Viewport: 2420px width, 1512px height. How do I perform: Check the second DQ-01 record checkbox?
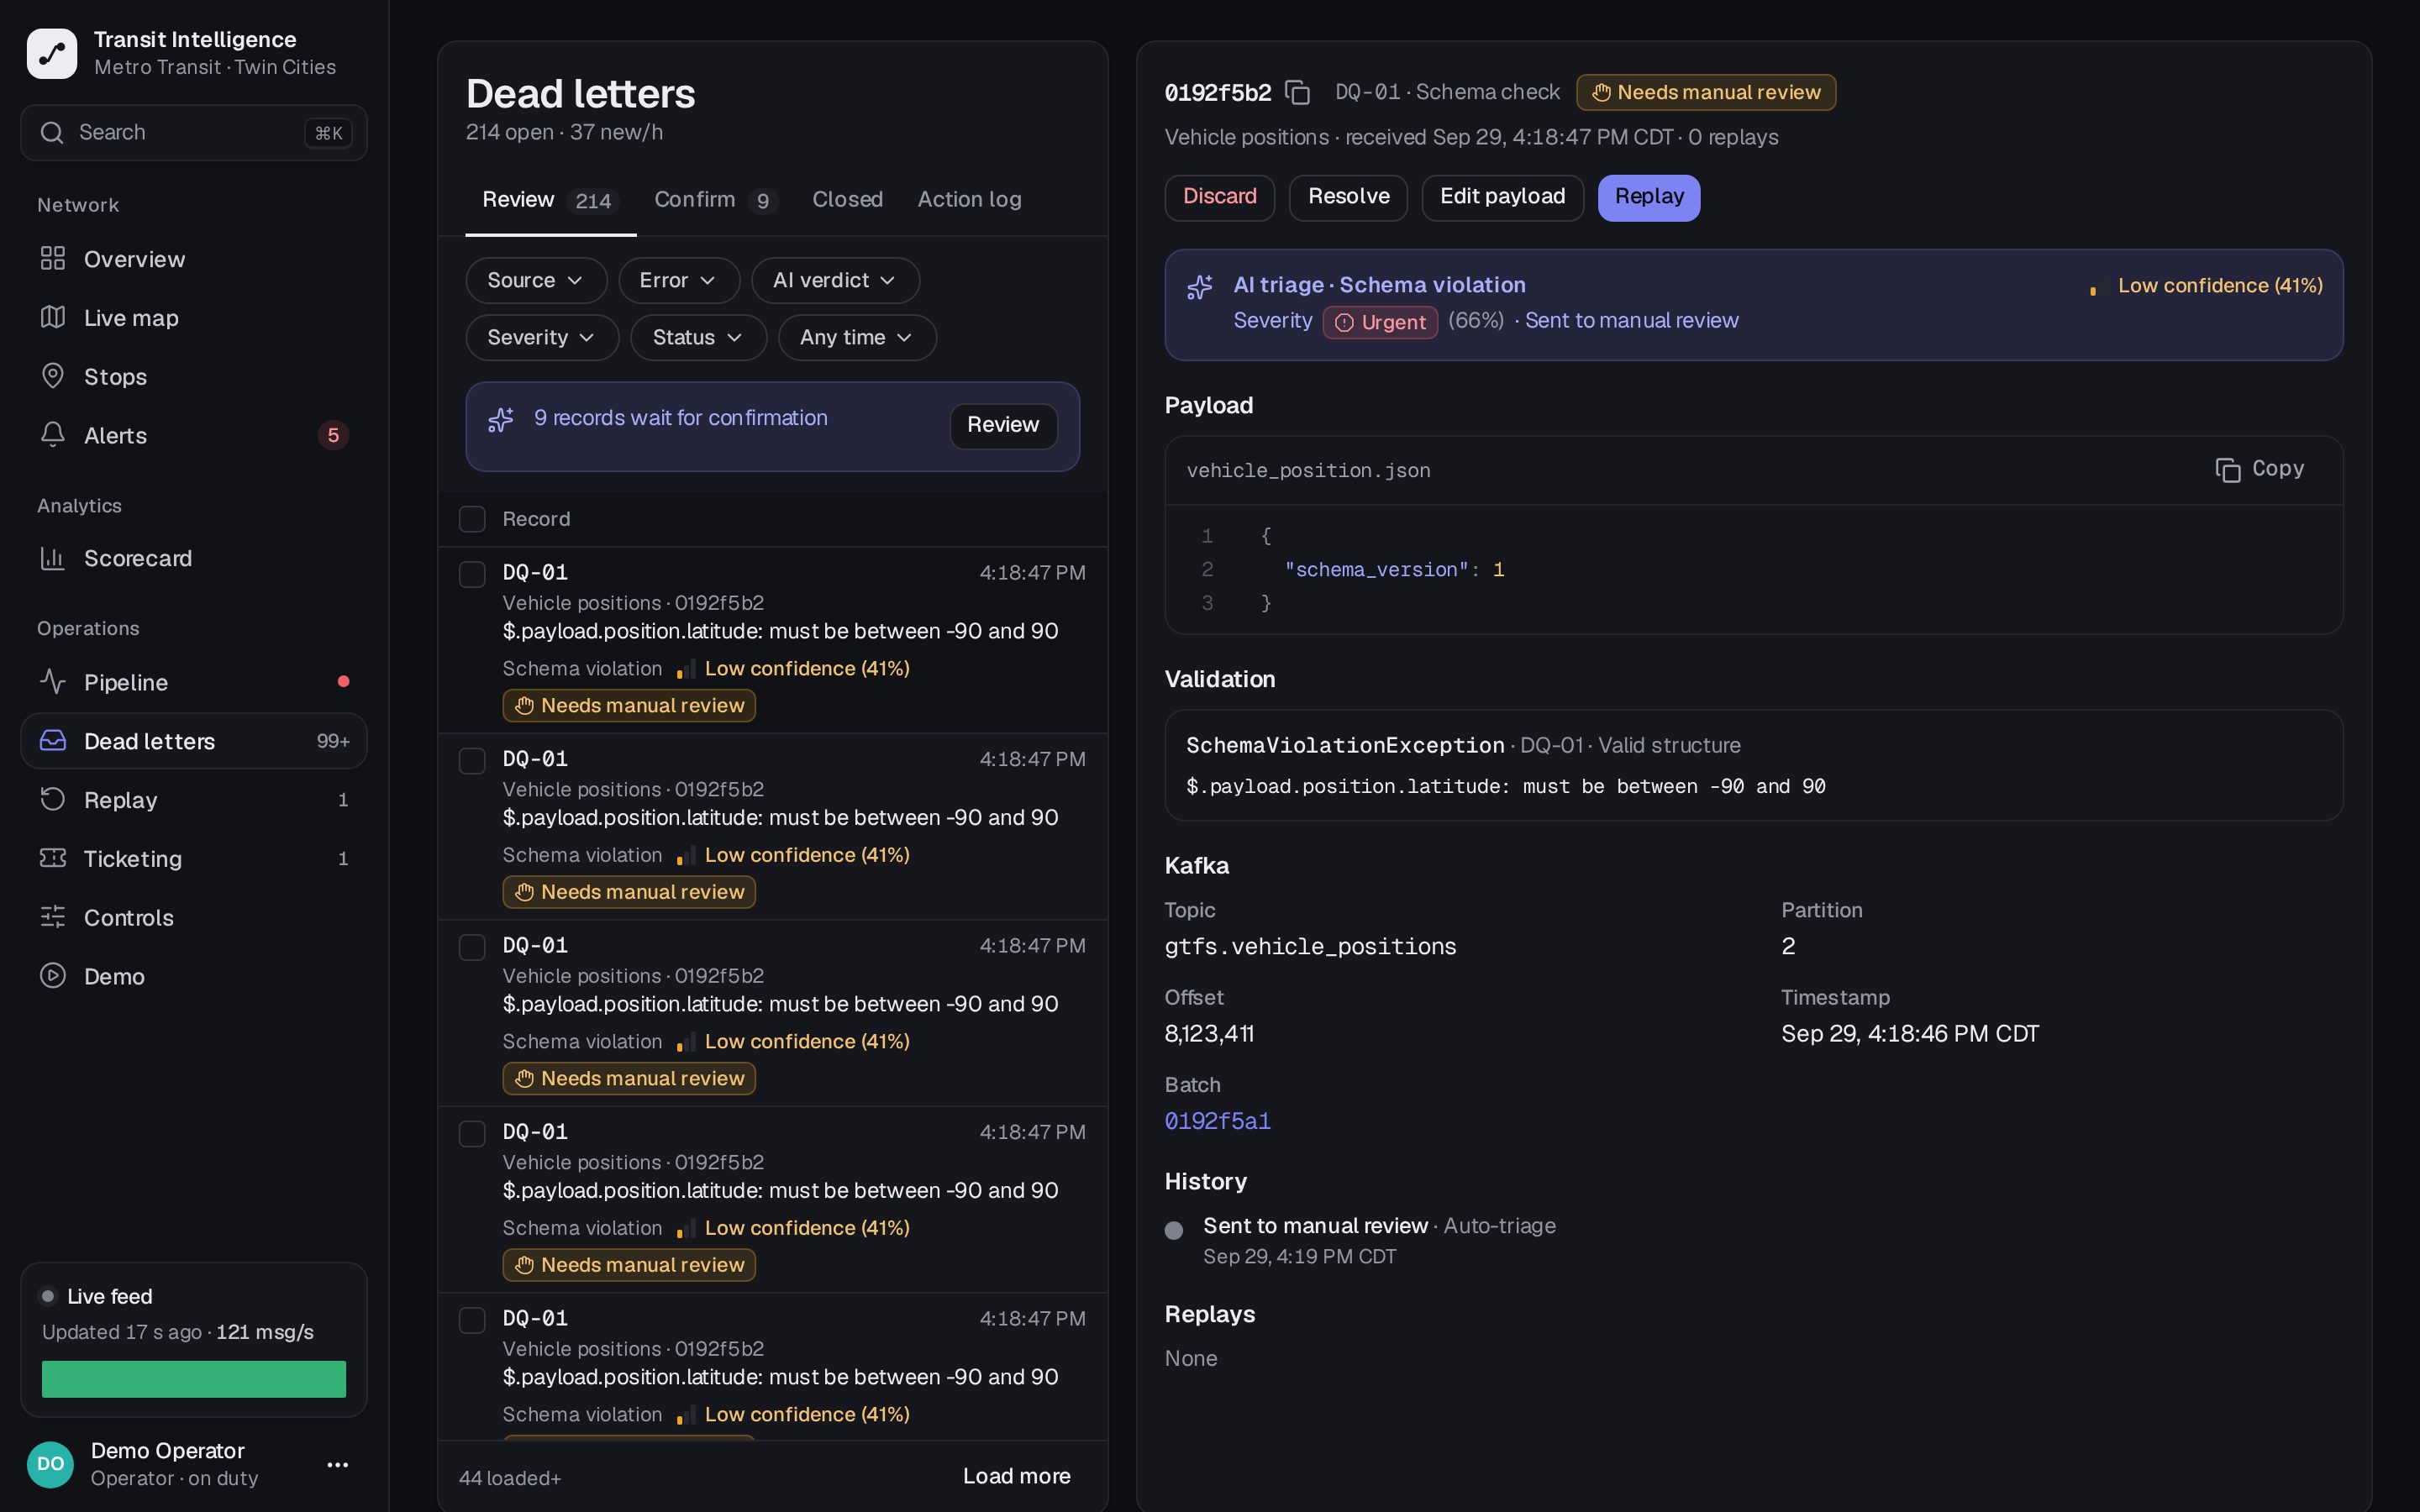472,761
